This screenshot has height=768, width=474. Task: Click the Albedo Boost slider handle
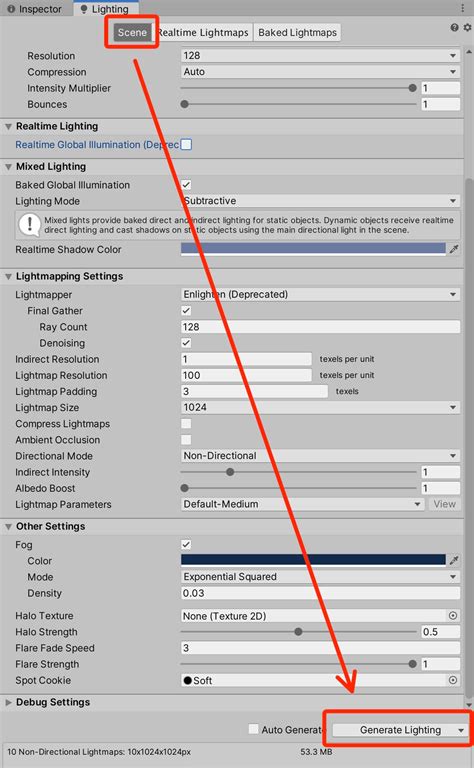(185, 488)
